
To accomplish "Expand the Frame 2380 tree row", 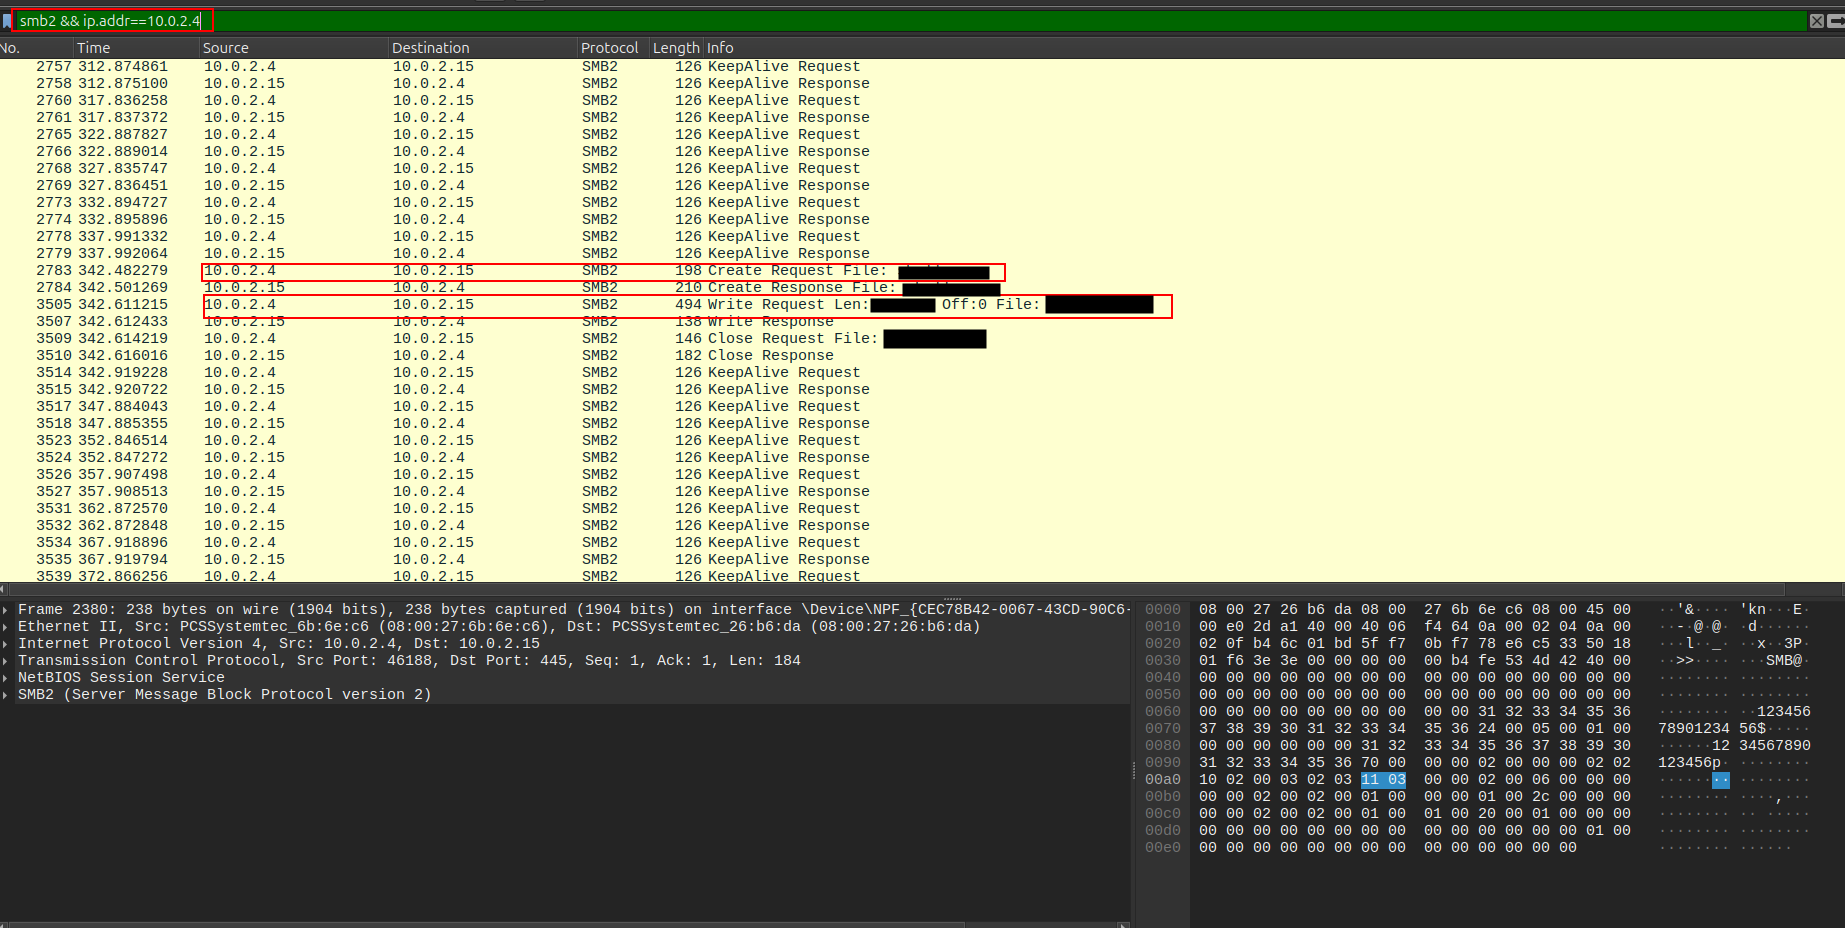I will pos(6,610).
